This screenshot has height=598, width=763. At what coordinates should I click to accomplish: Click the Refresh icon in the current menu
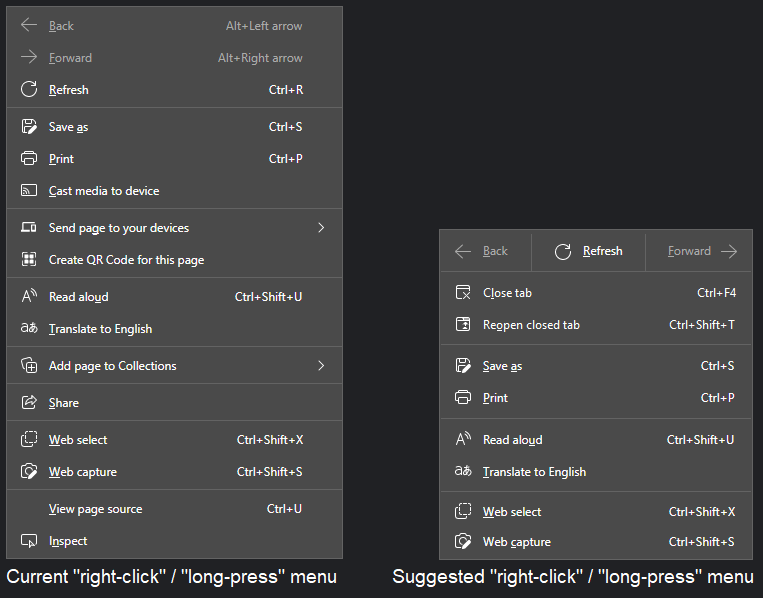pyautogui.click(x=29, y=90)
